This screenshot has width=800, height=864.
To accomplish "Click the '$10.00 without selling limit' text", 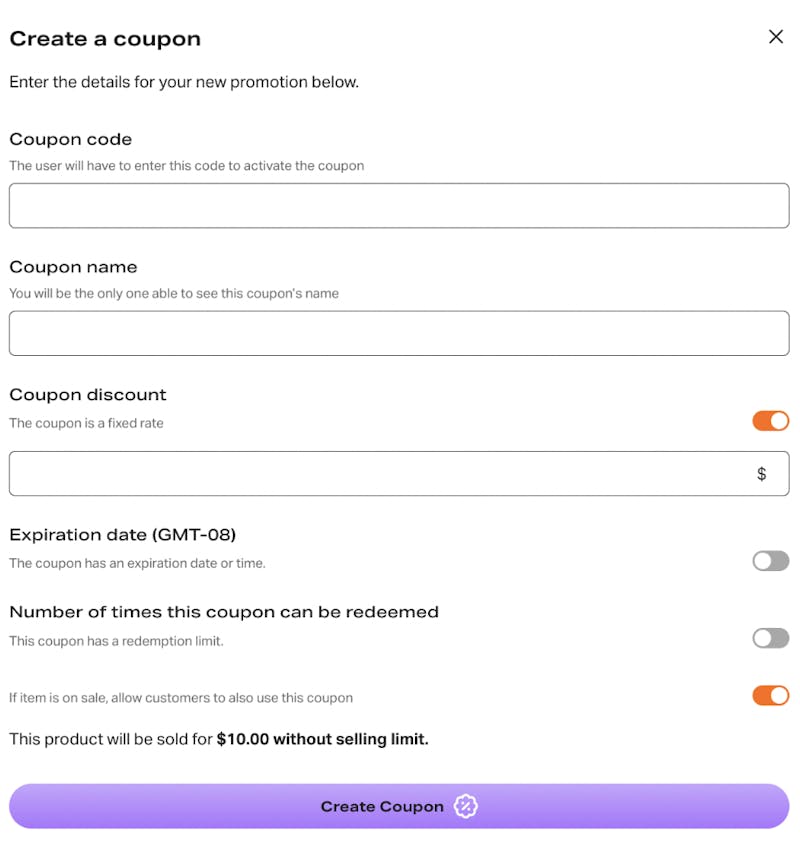I will click(322, 739).
